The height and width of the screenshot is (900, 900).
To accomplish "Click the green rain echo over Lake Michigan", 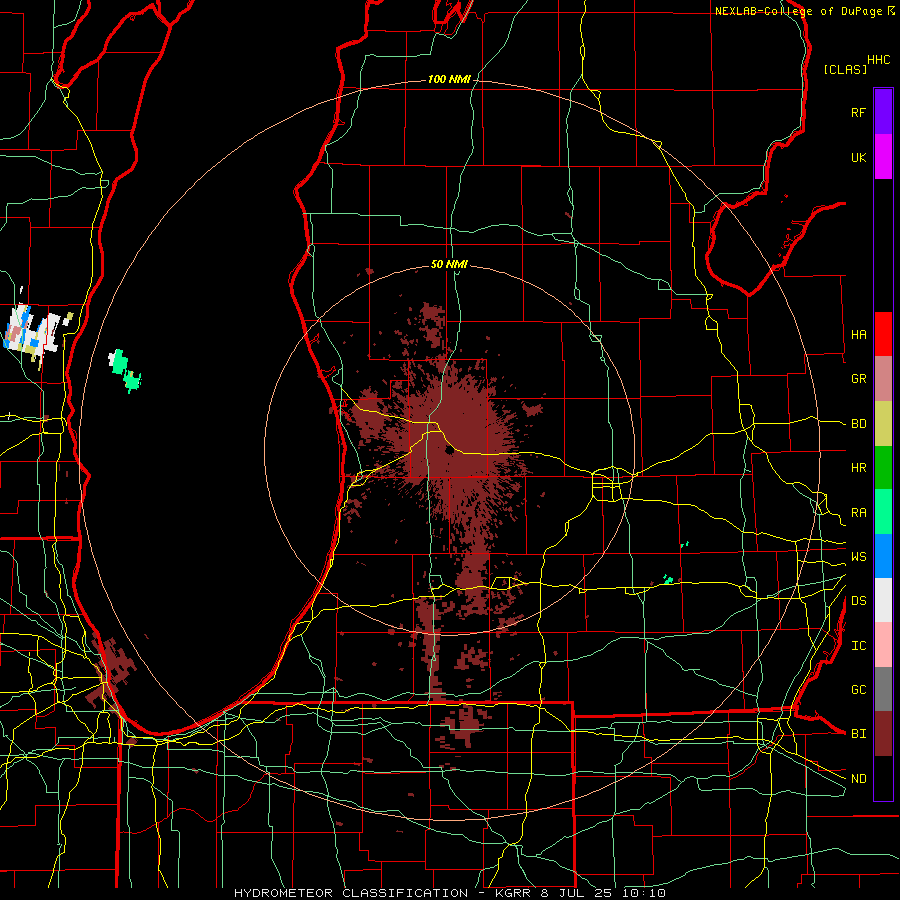I will click(x=125, y=370).
